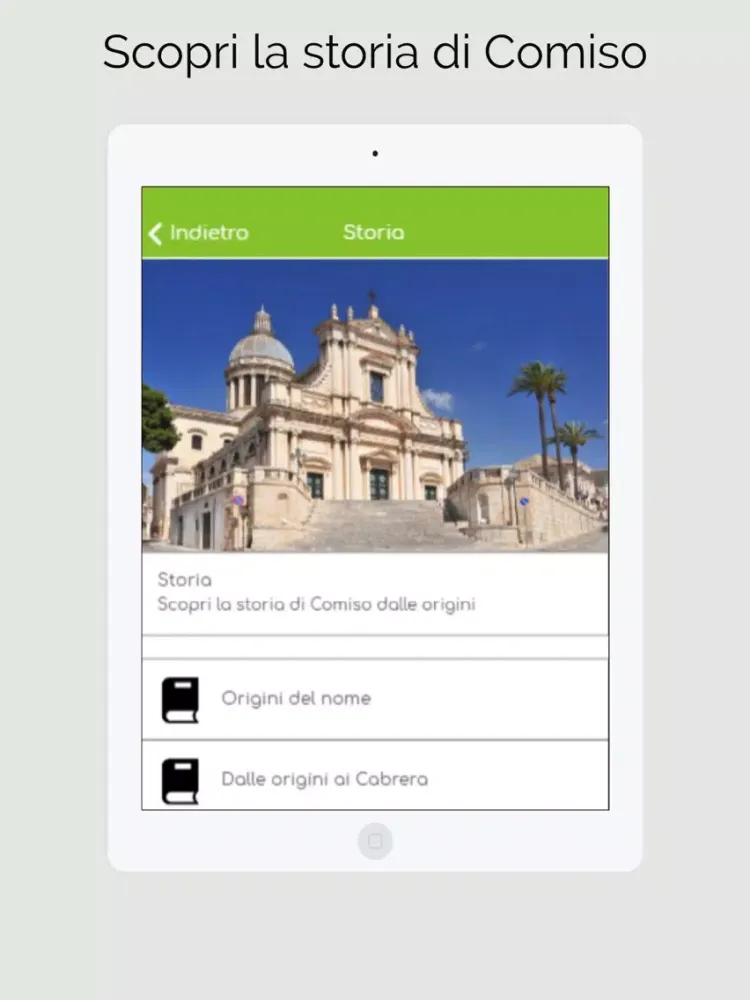
Task: Click the Storia title in green header
Action: [373, 233]
